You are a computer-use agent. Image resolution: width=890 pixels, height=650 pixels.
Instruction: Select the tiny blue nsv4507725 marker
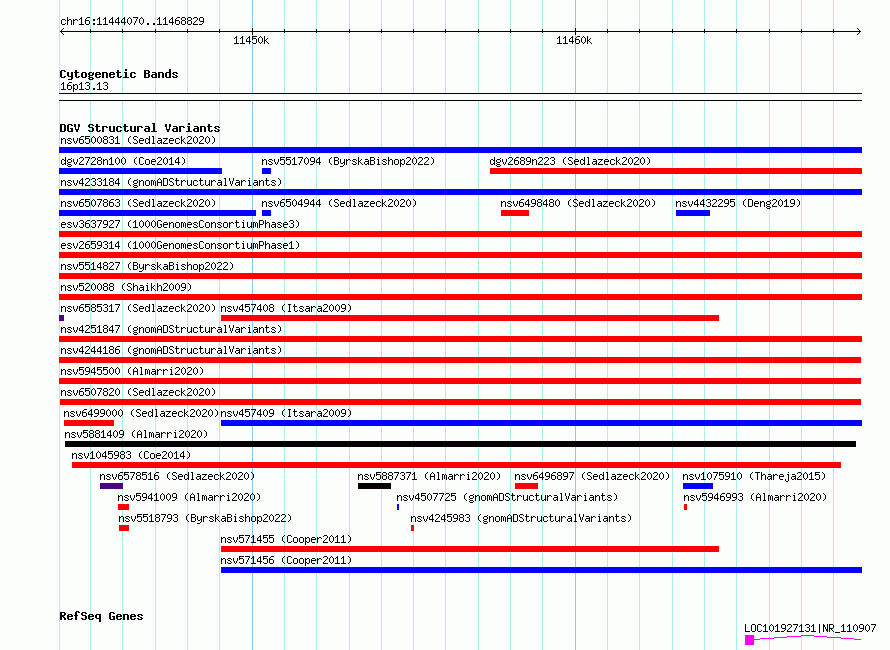point(398,507)
